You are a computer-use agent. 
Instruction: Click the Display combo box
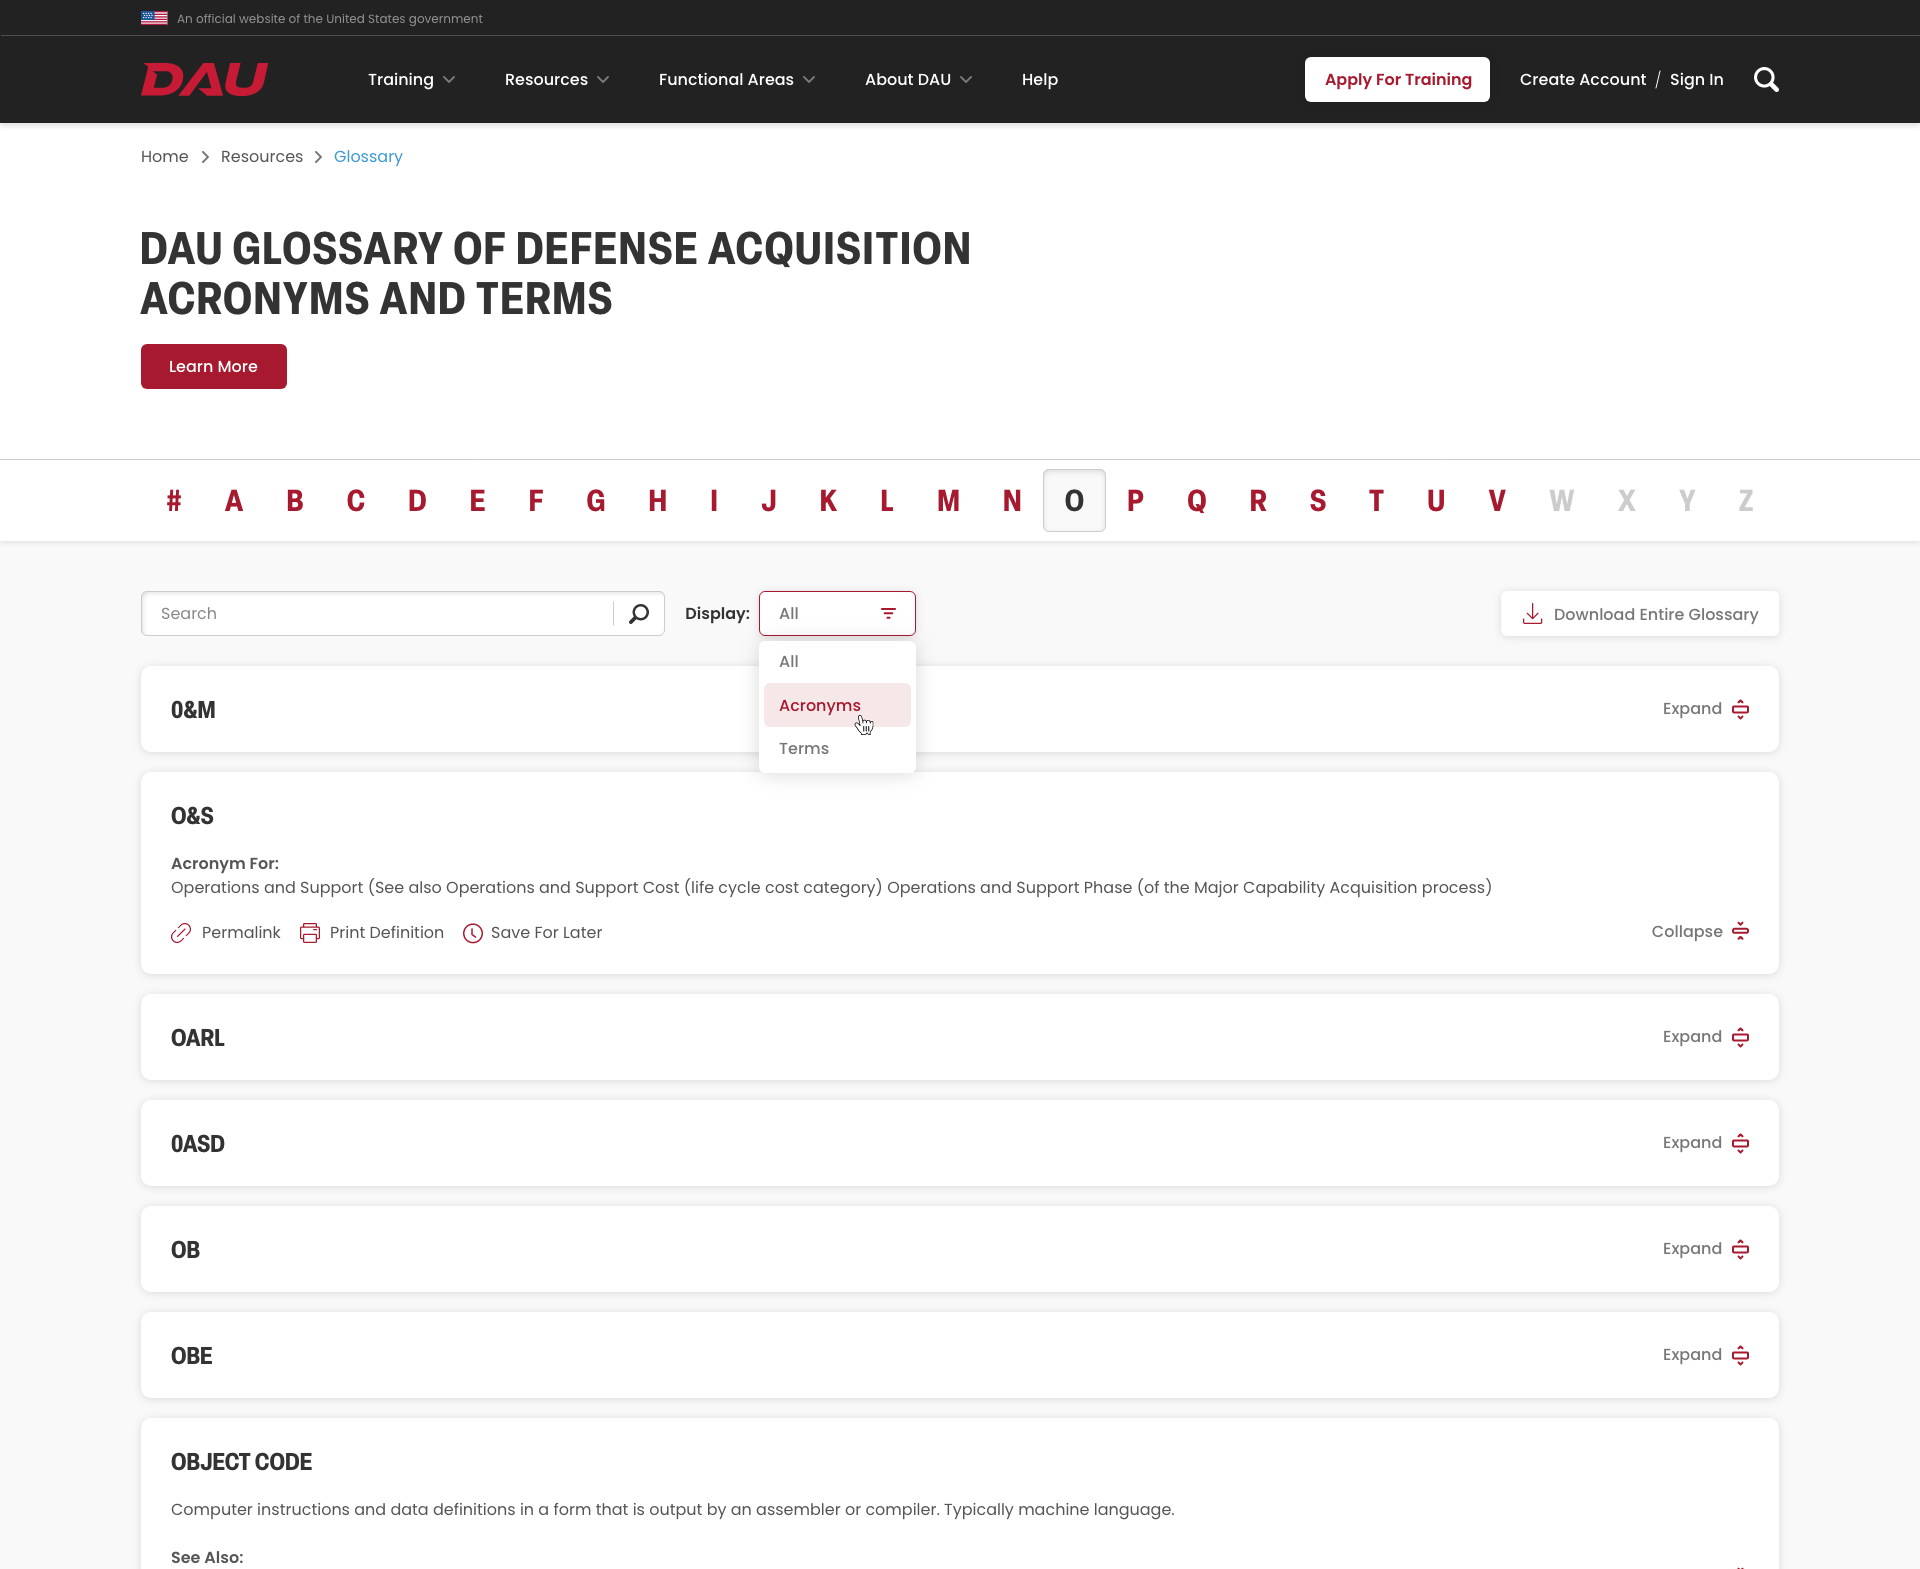click(837, 613)
